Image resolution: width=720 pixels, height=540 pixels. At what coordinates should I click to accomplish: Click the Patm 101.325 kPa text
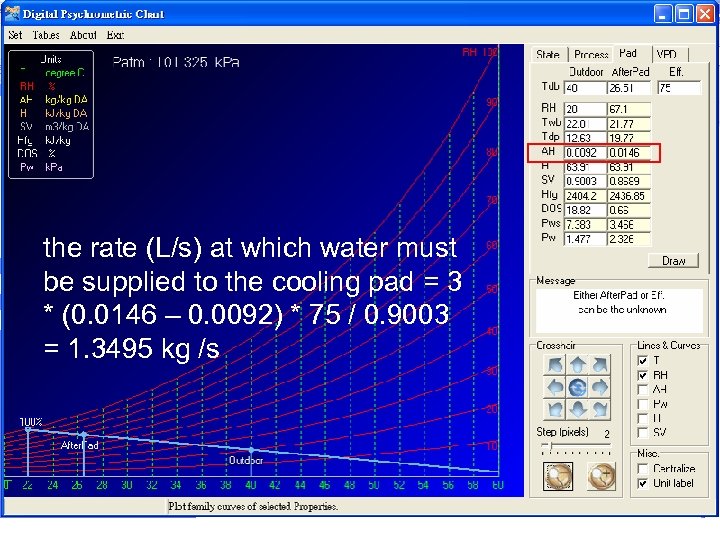[x=176, y=62]
